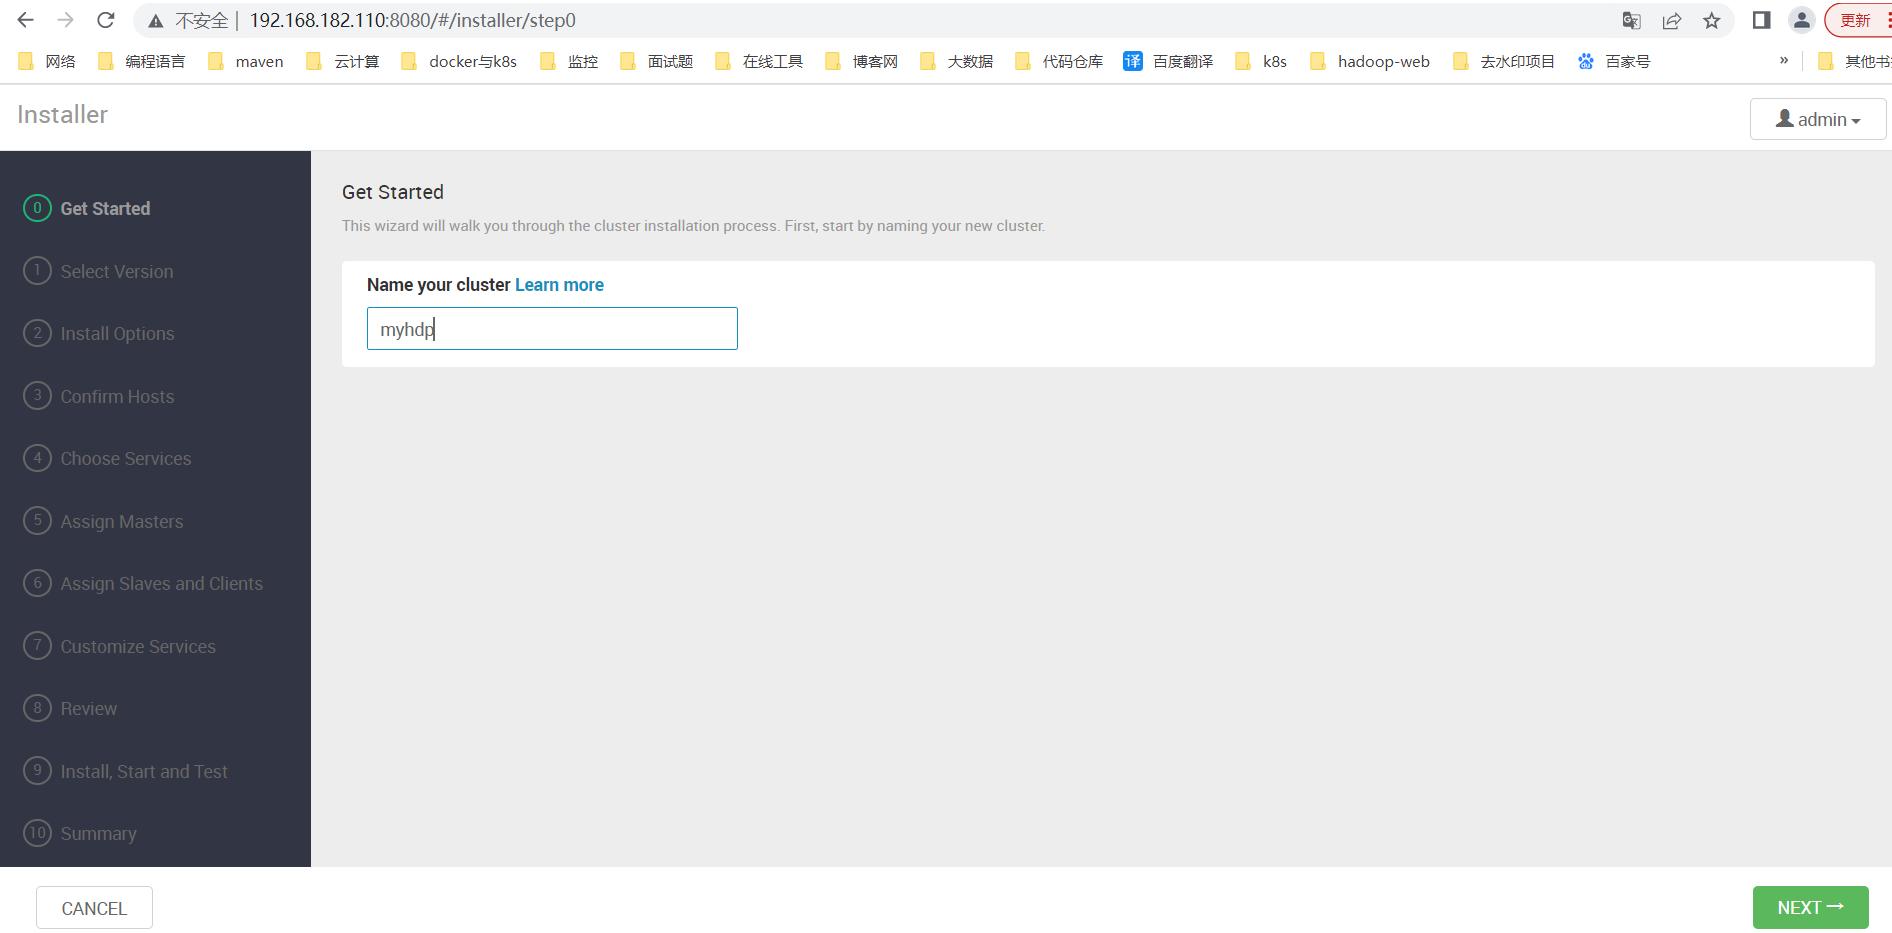Open the 其他书签 bookmarks folder
This screenshot has width=1892, height=933.
click(x=1854, y=61)
